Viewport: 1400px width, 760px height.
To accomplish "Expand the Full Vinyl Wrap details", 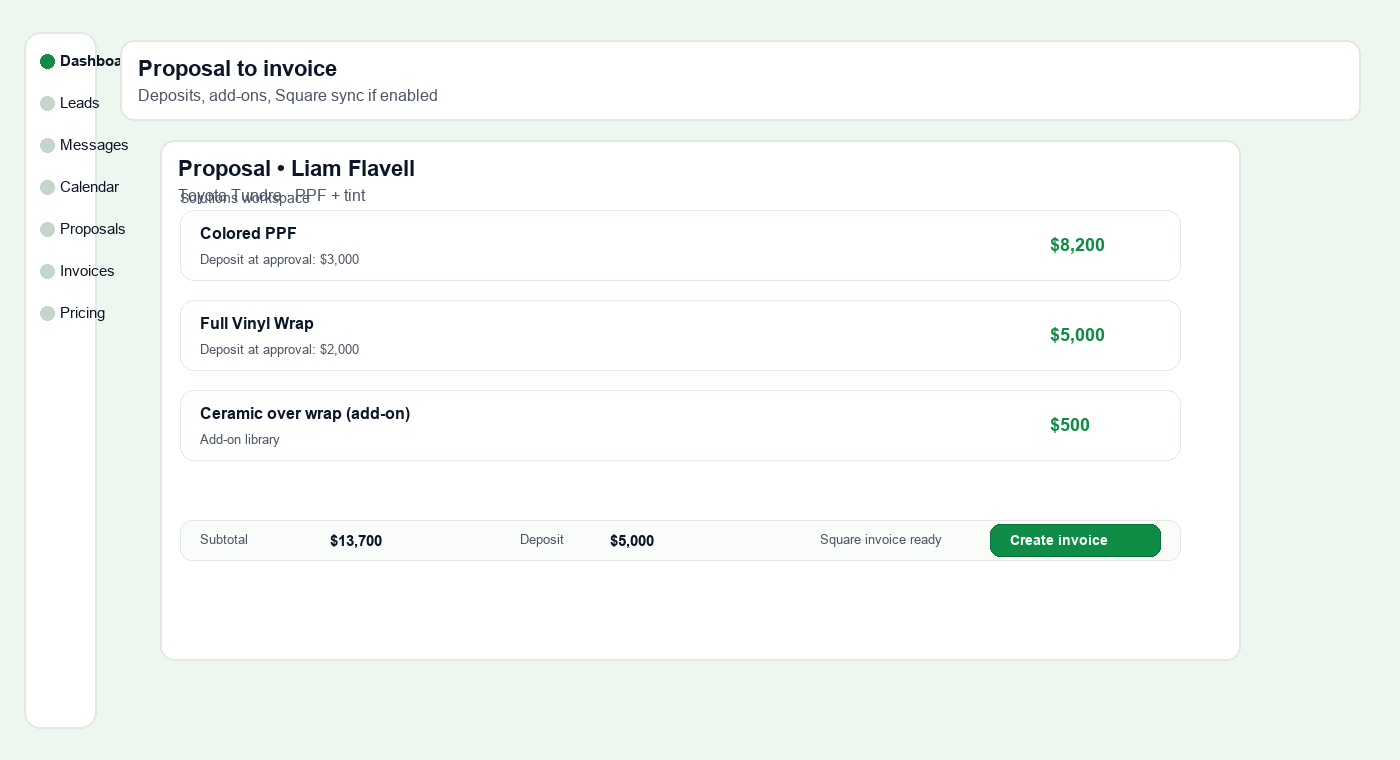I will click(279, 349).
